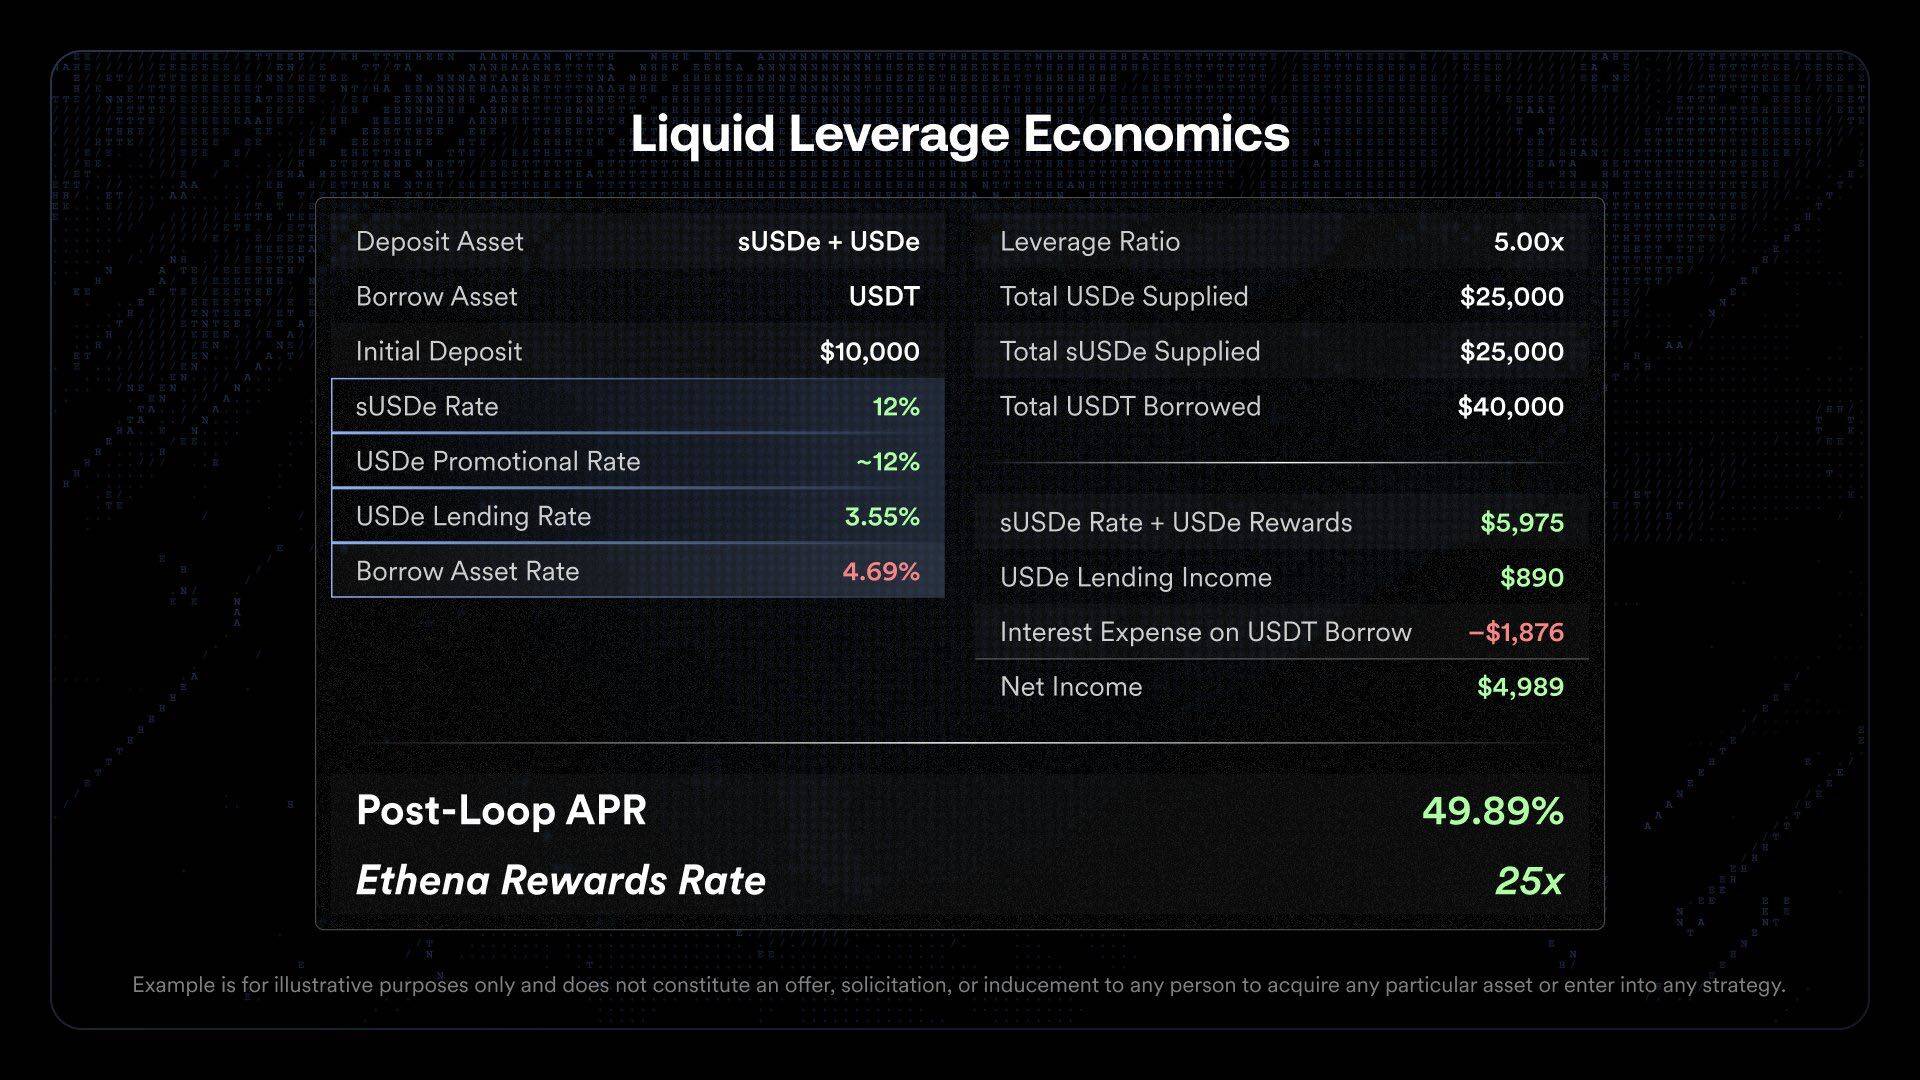Click the Deposit Asset label

pos(440,242)
